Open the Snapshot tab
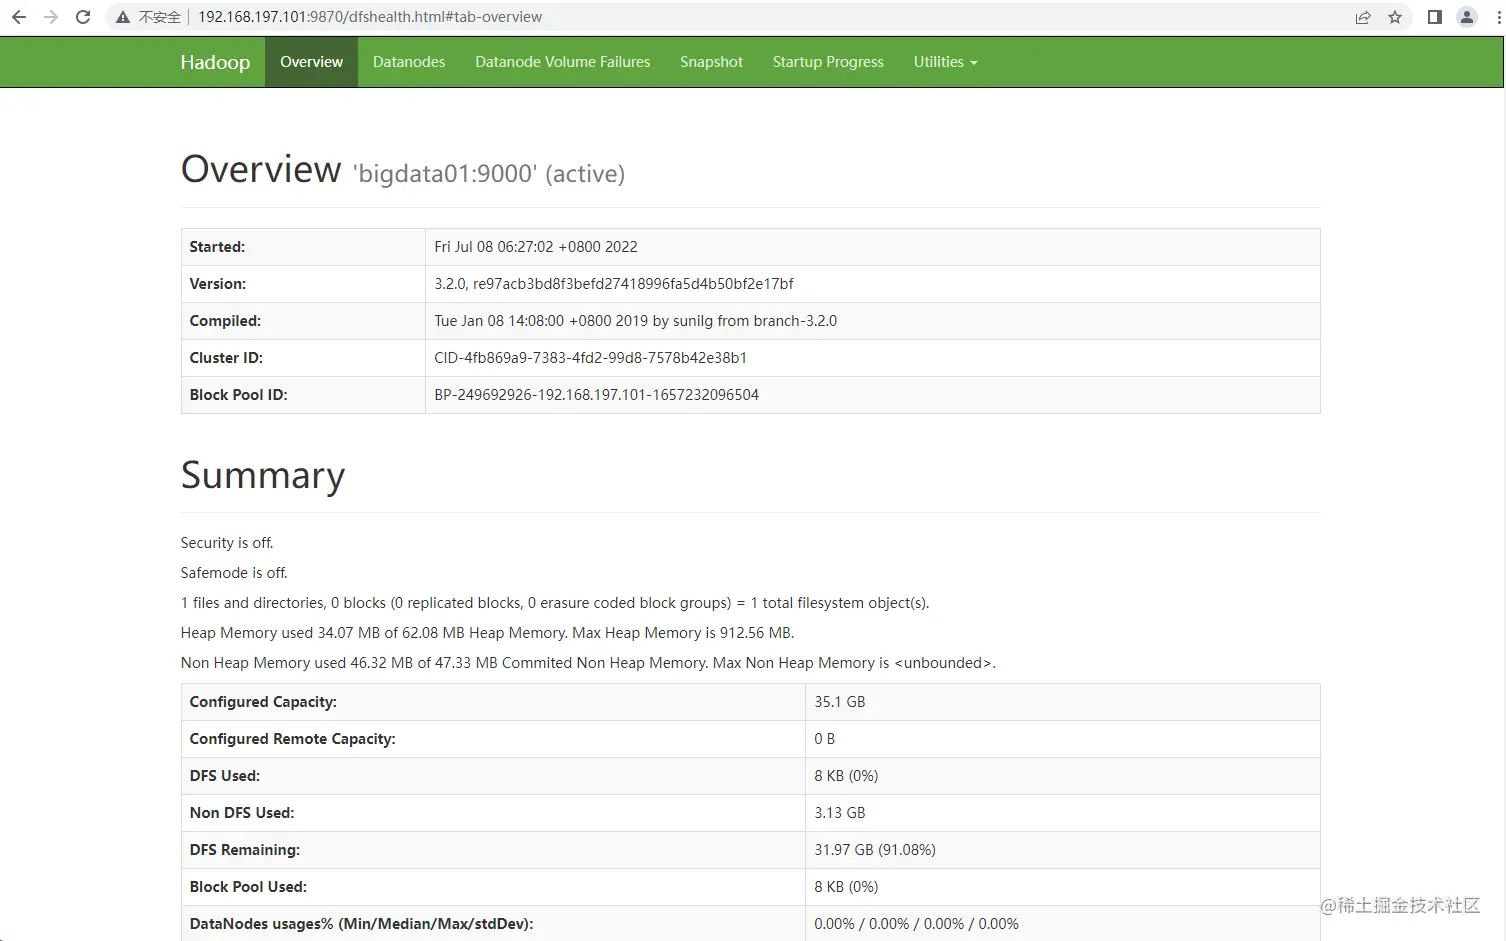1506x941 pixels. point(711,62)
